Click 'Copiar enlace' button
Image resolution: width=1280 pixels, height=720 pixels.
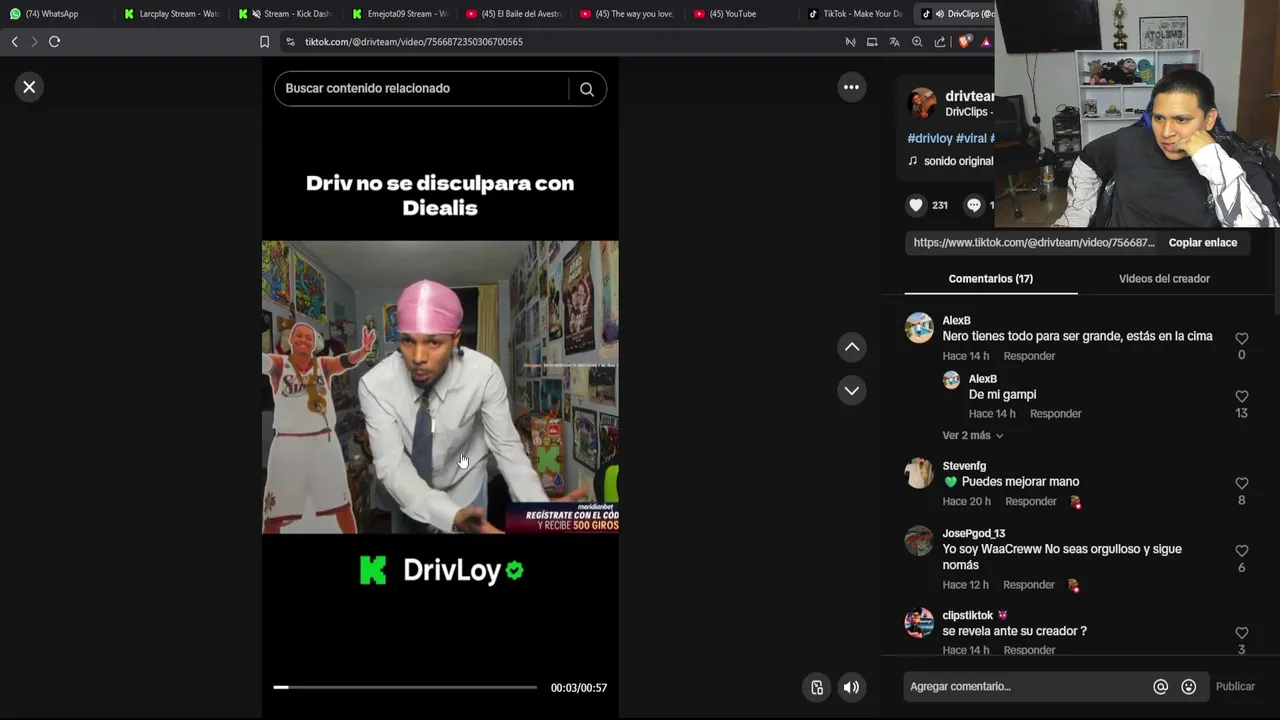click(x=1203, y=243)
